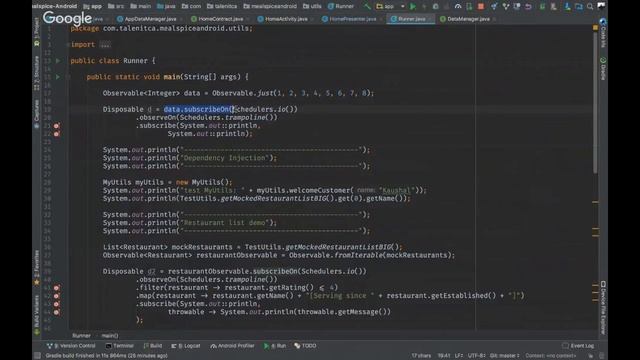The height and width of the screenshot is (360, 640).
Task: Toggle breakpoint on line 21
Action: [57, 125]
